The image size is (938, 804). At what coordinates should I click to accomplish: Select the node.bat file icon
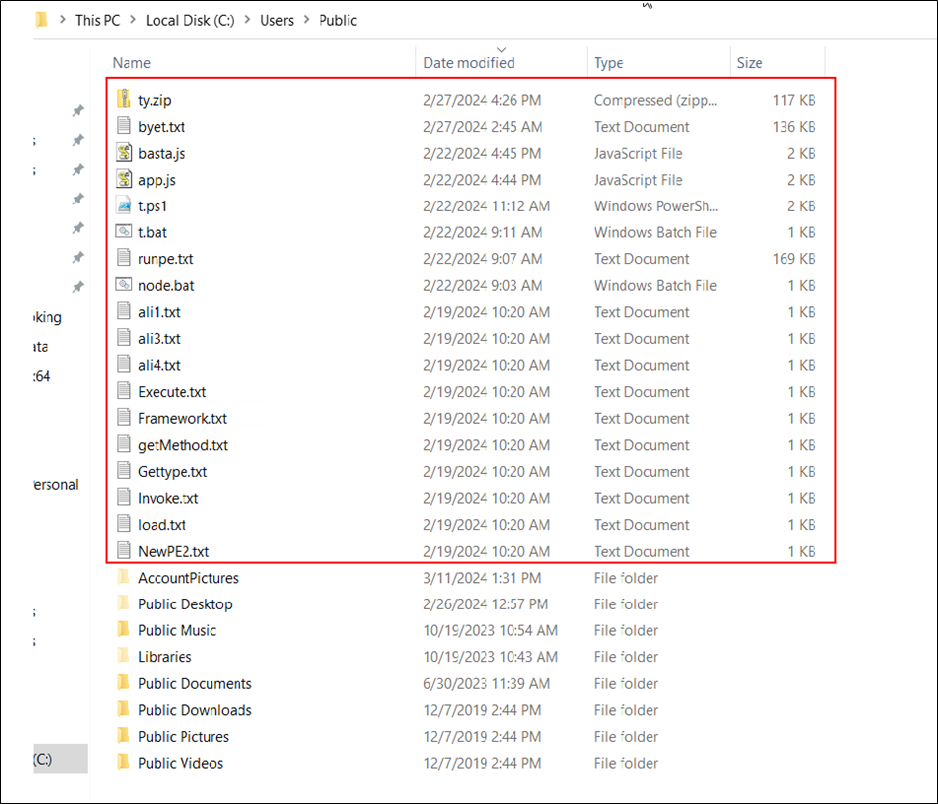[124, 285]
